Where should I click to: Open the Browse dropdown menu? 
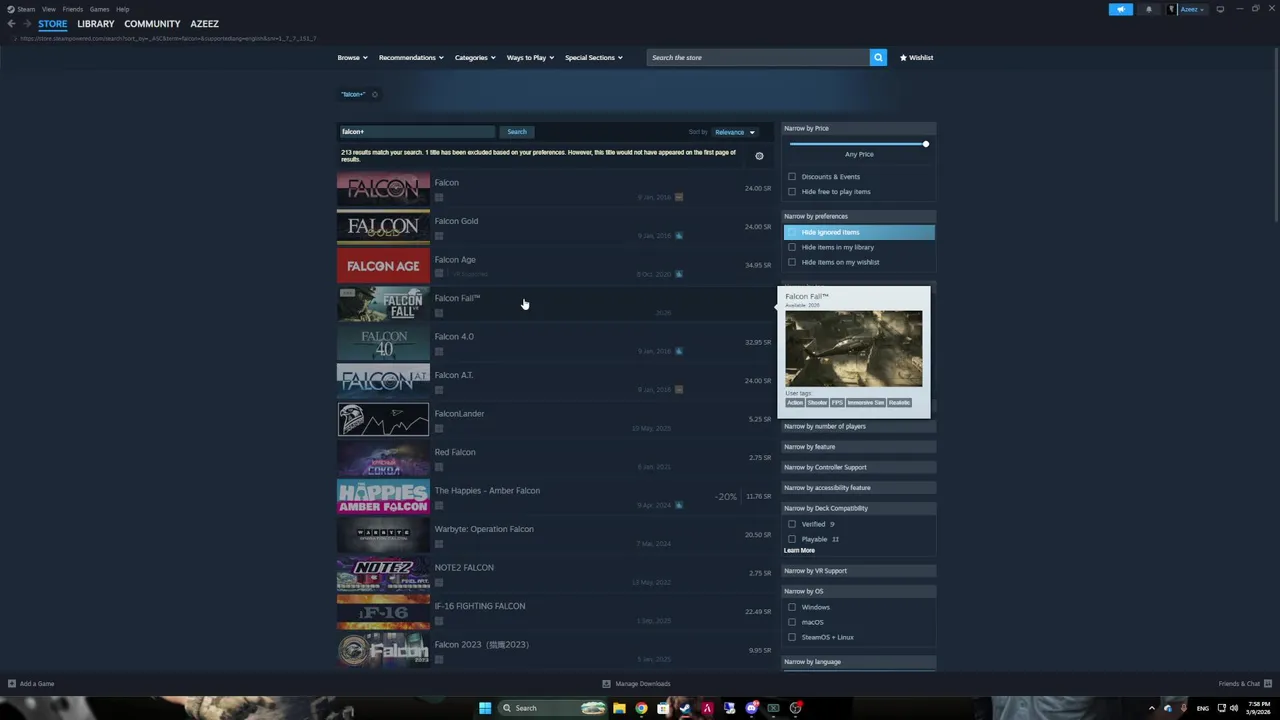(352, 57)
